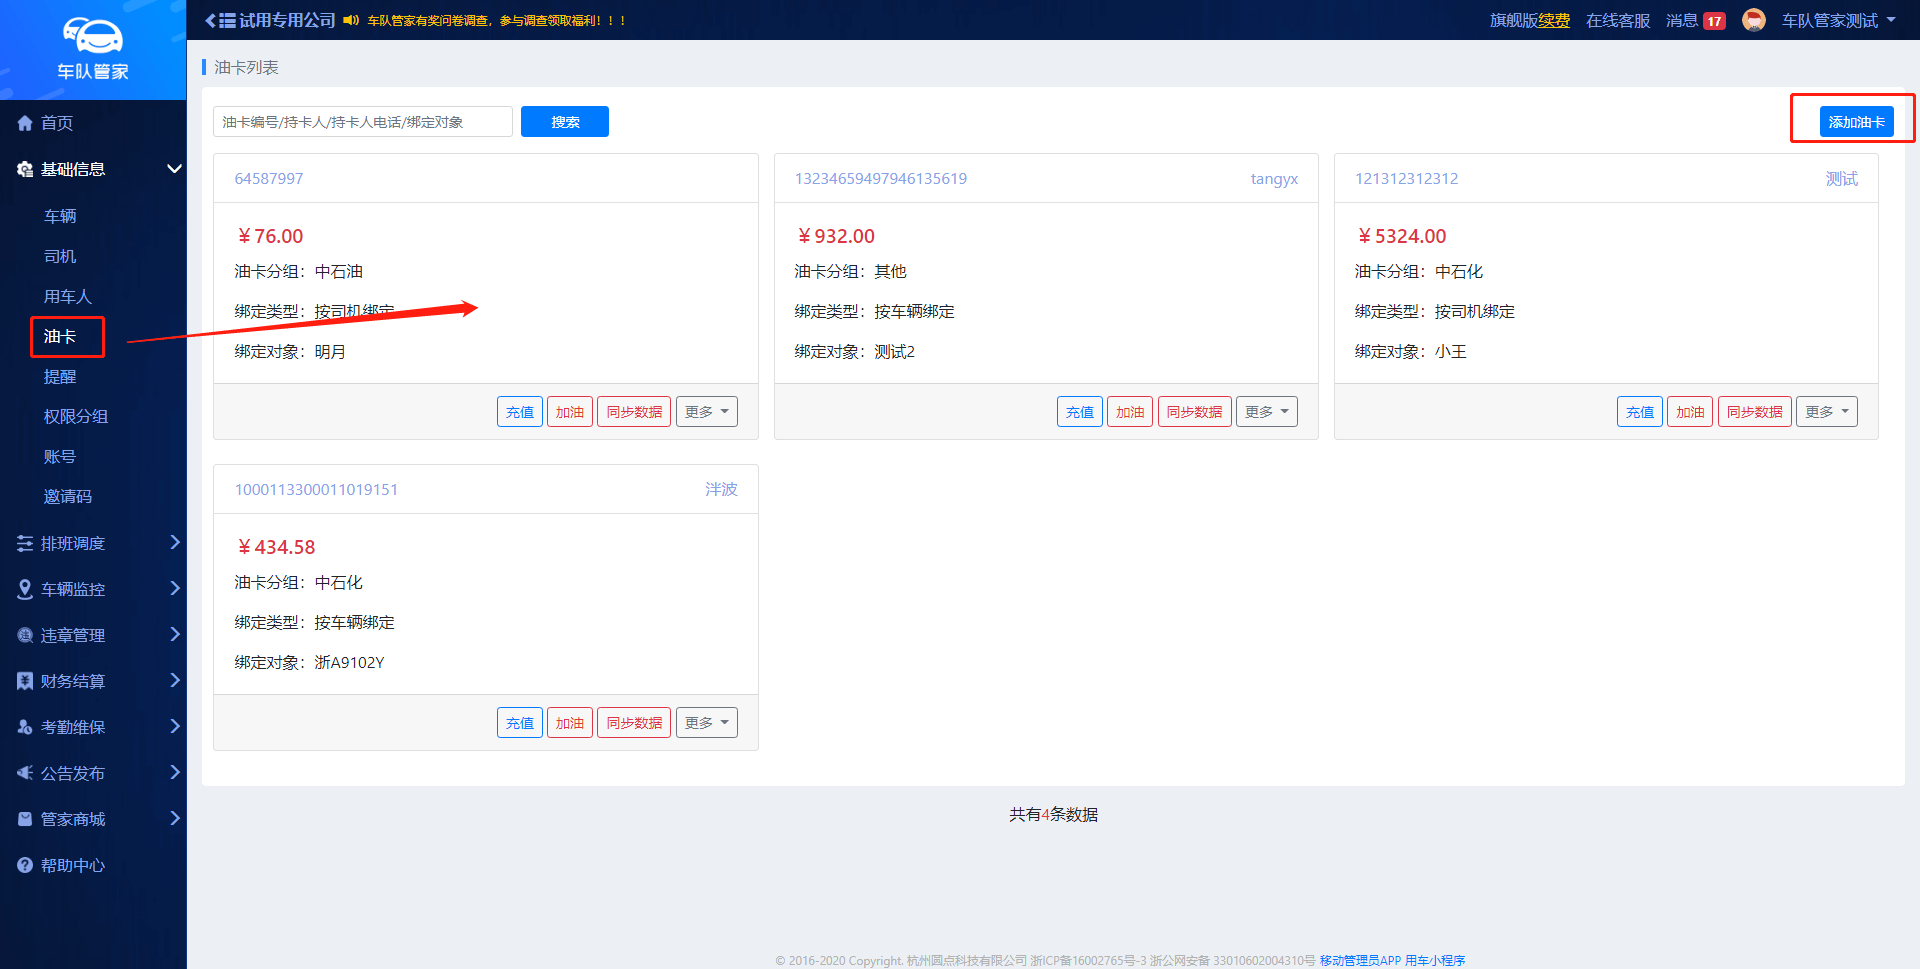
Task: Click the announcement speaker icon
Action: coord(350,20)
